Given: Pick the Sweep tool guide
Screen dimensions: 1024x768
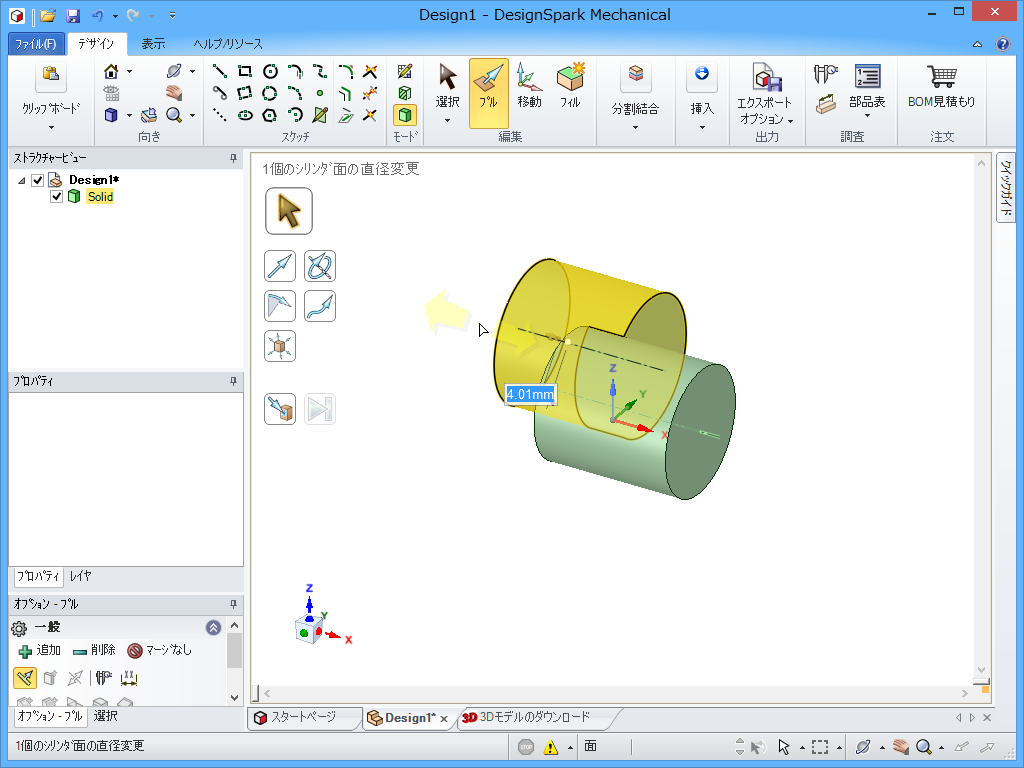Looking at the screenshot, I should click(x=320, y=306).
